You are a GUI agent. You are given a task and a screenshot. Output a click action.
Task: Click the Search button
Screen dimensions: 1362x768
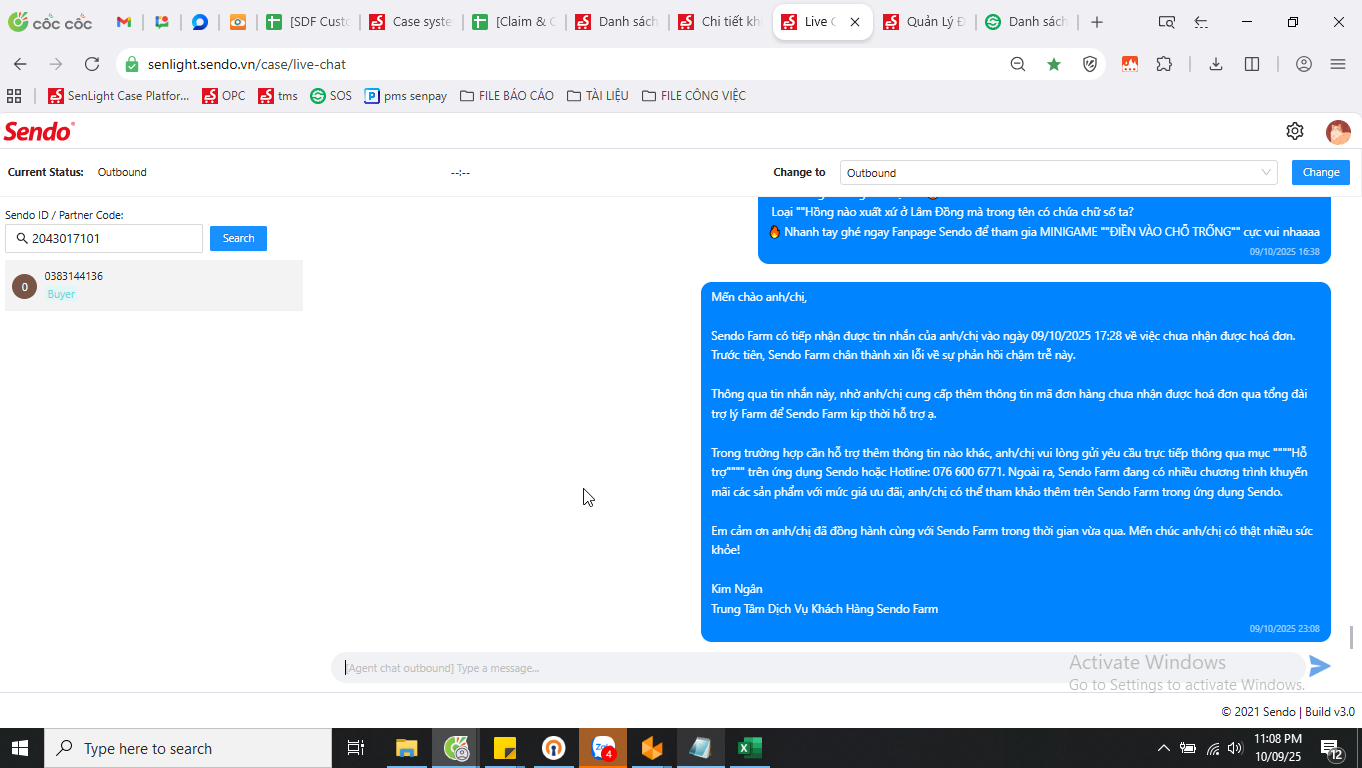[238, 238]
